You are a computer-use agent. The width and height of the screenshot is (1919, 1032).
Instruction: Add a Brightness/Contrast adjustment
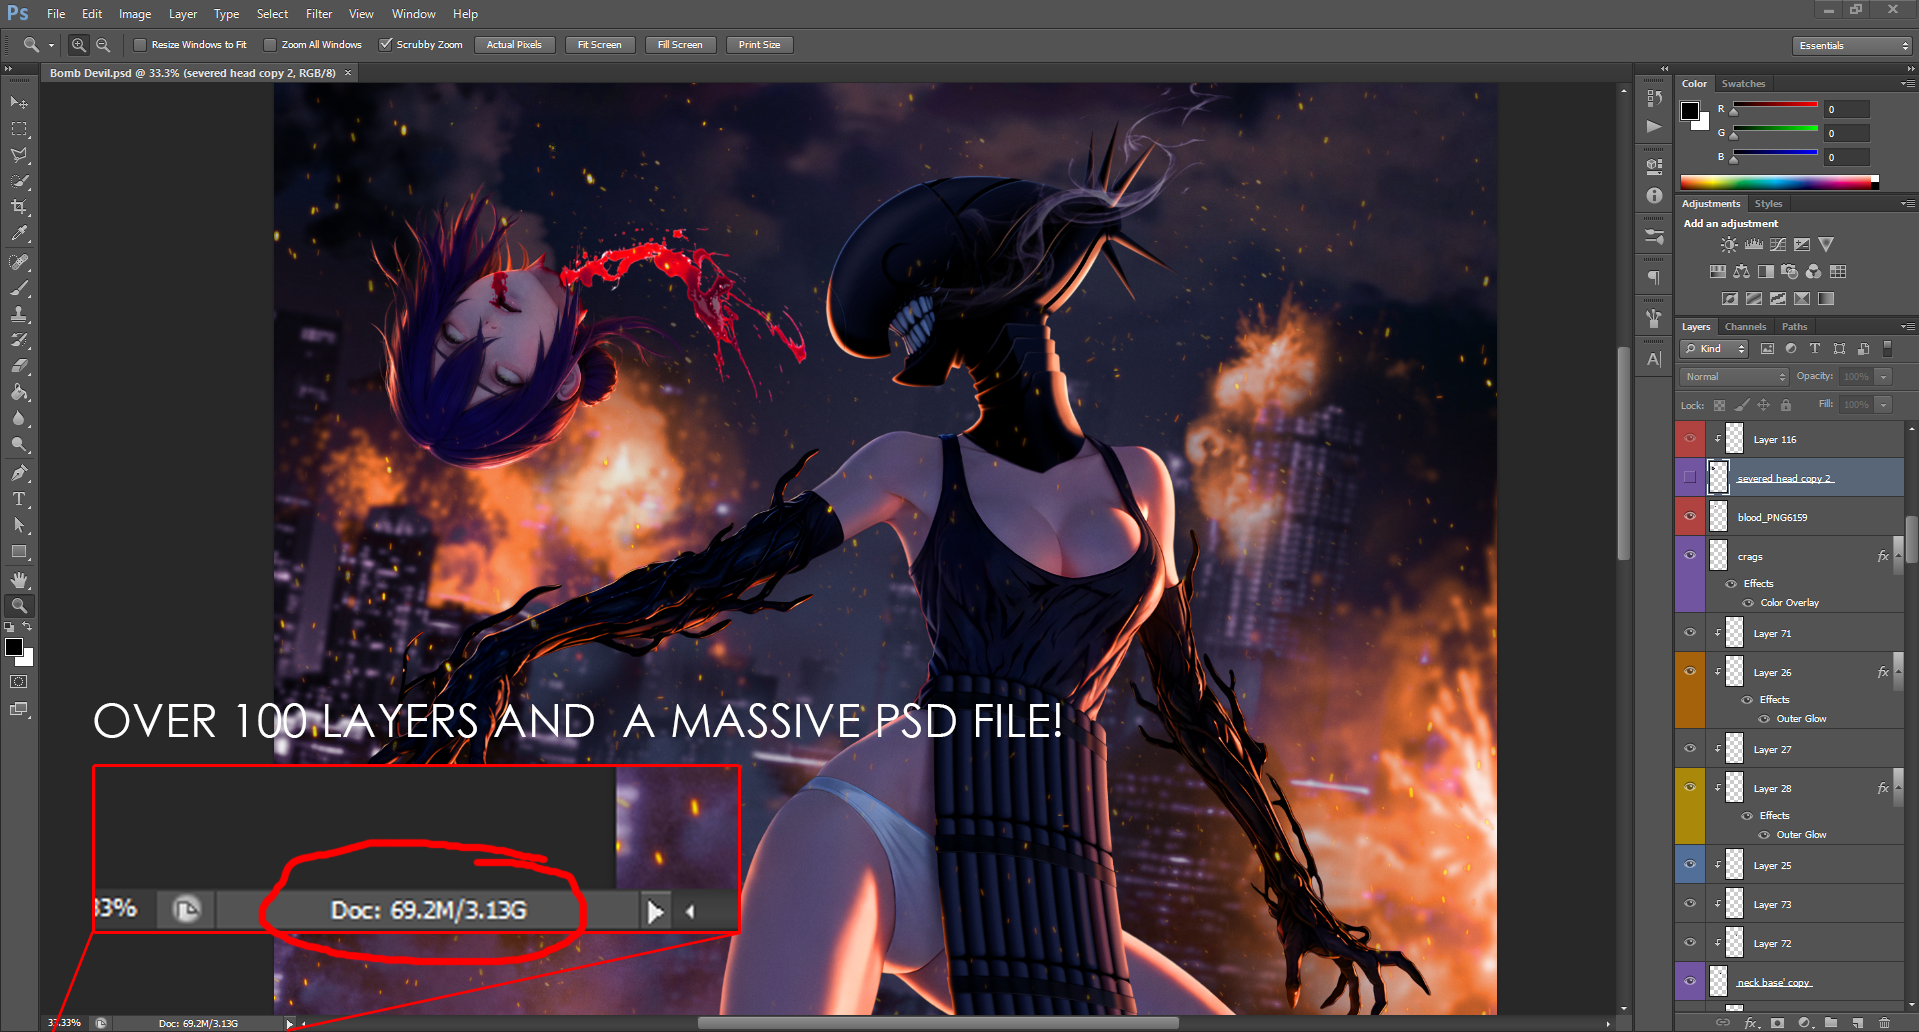click(x=1729, y=244)
